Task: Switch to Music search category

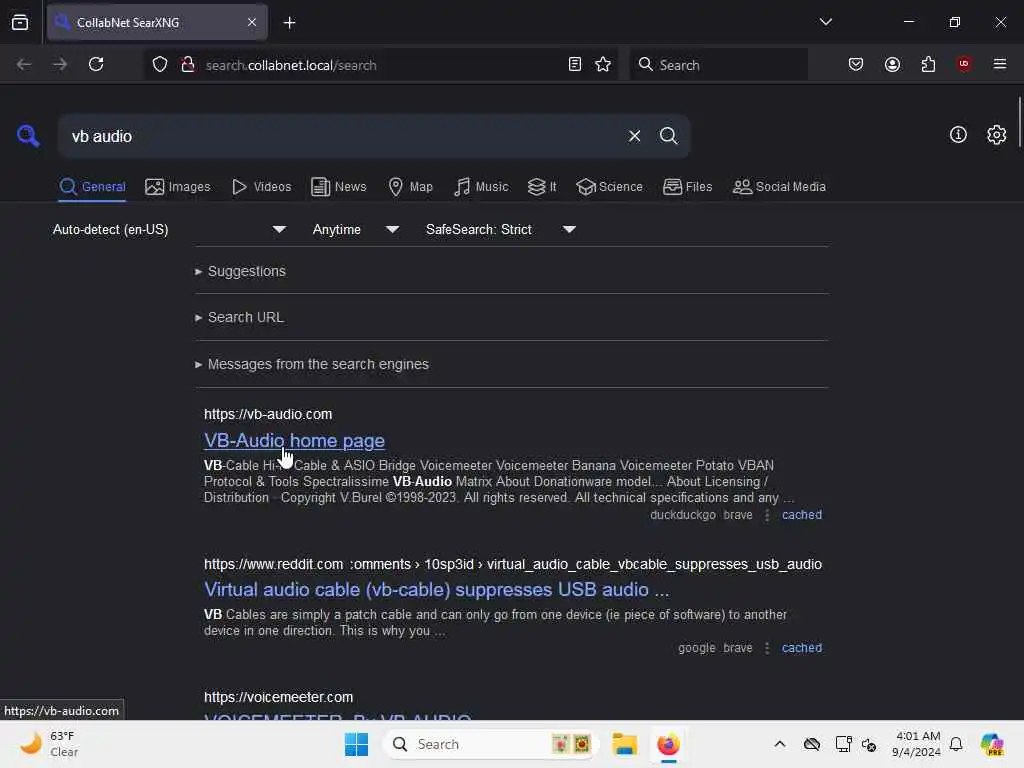Action: (x=481, y=187)
